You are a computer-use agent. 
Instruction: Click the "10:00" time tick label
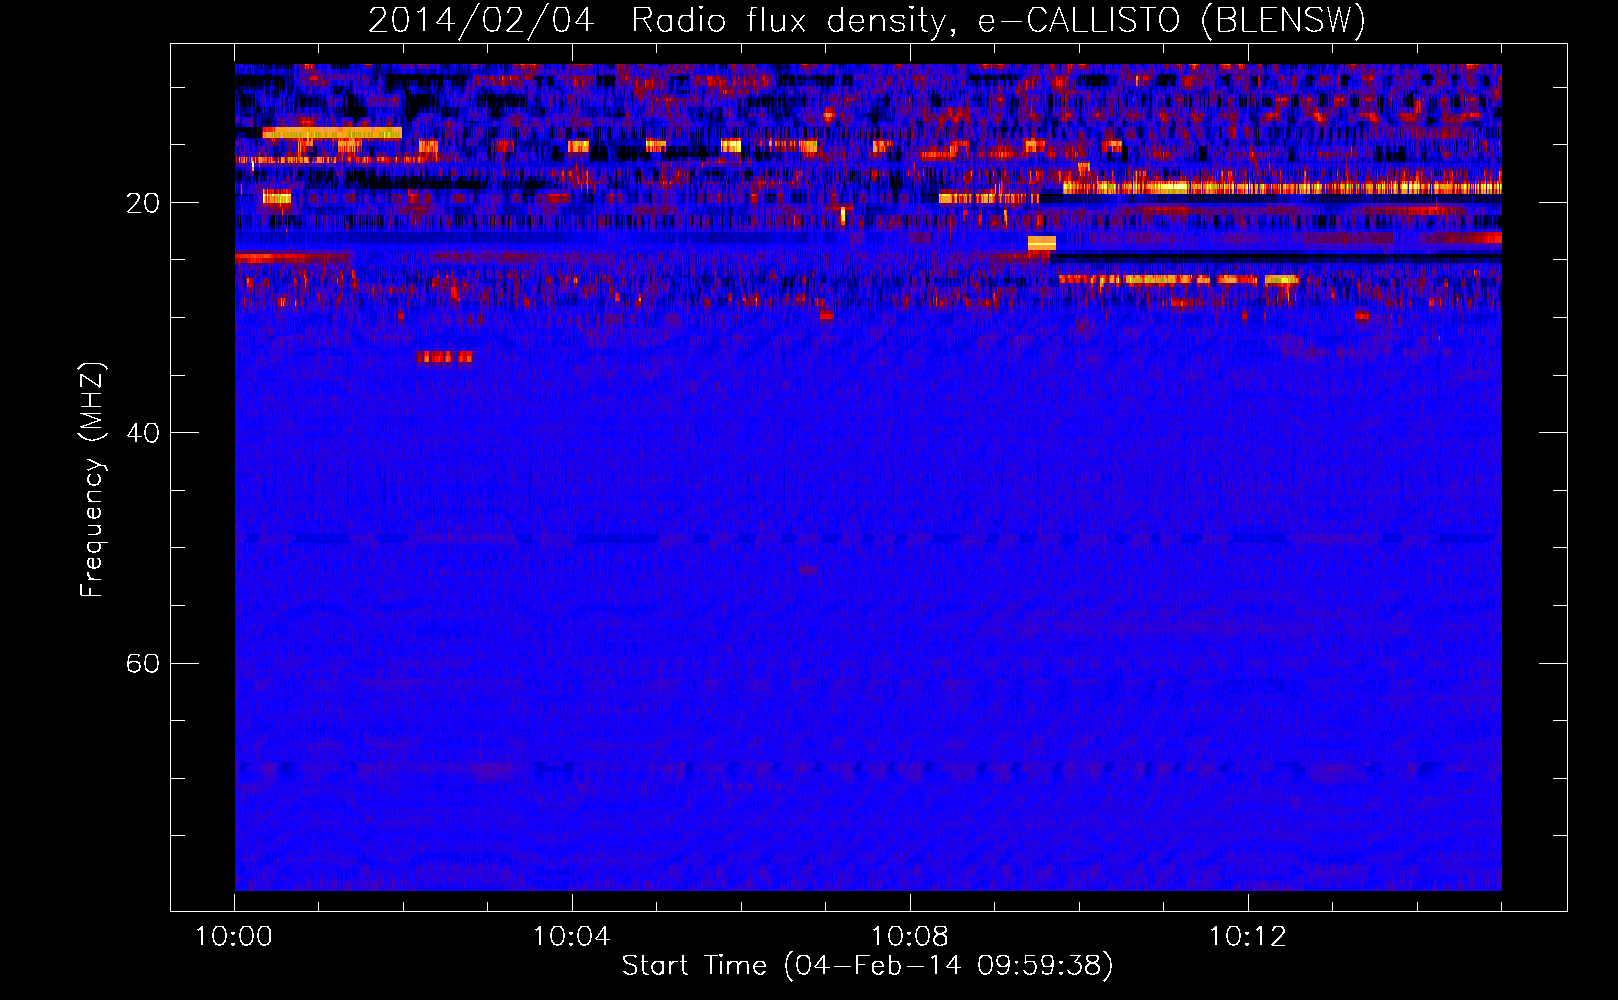(234, 937)
